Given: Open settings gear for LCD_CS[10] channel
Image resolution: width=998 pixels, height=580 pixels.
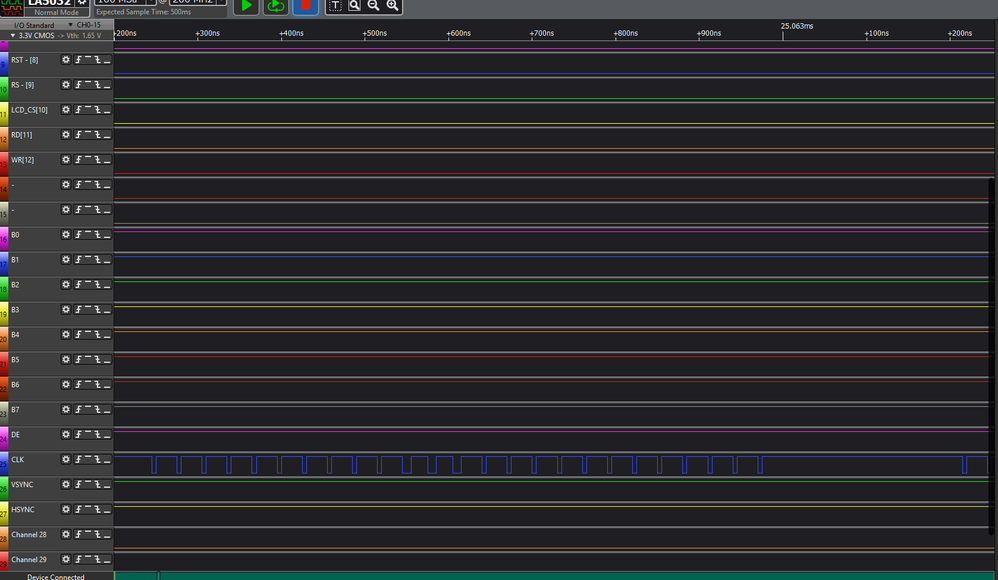Looking at the screenshot, I should 66,110.
